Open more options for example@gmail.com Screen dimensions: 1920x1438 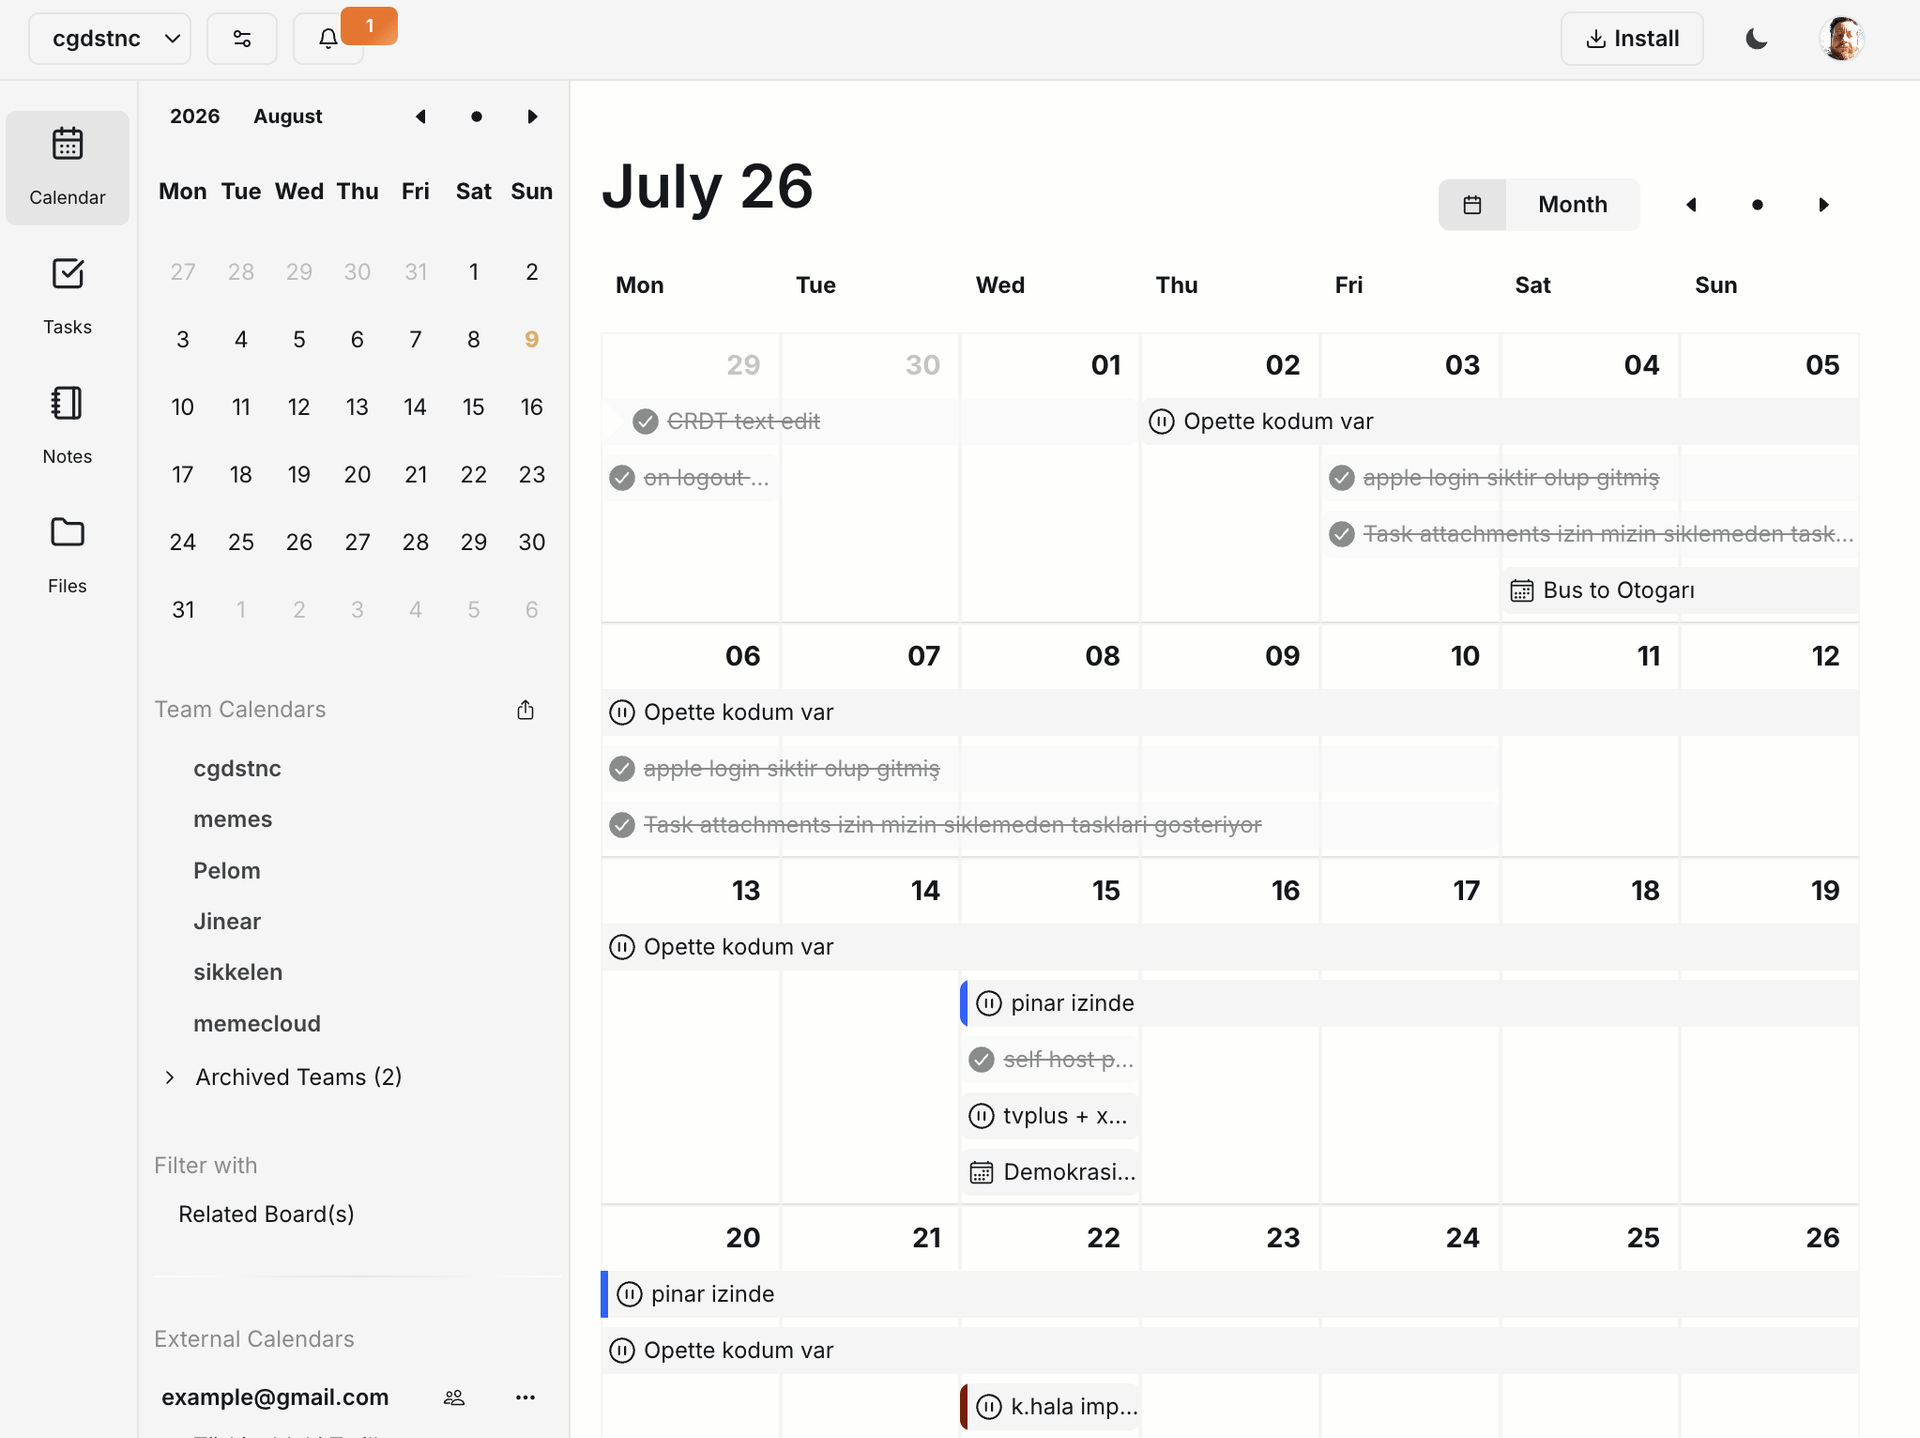click(x=525, y=1397)
